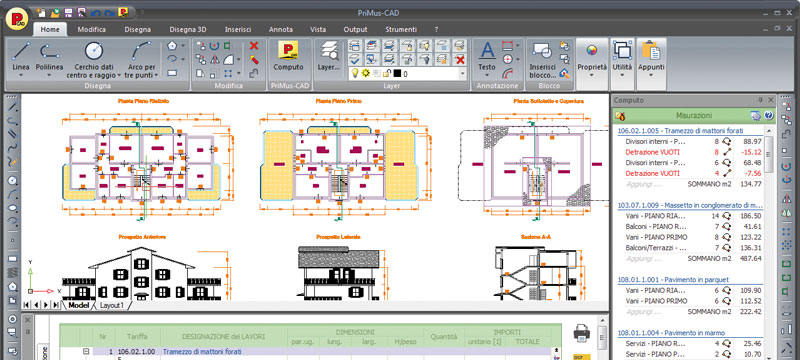Toggle the layer lock padlock icon
Screen dimensions: 800x360
[x=387, y=73]
